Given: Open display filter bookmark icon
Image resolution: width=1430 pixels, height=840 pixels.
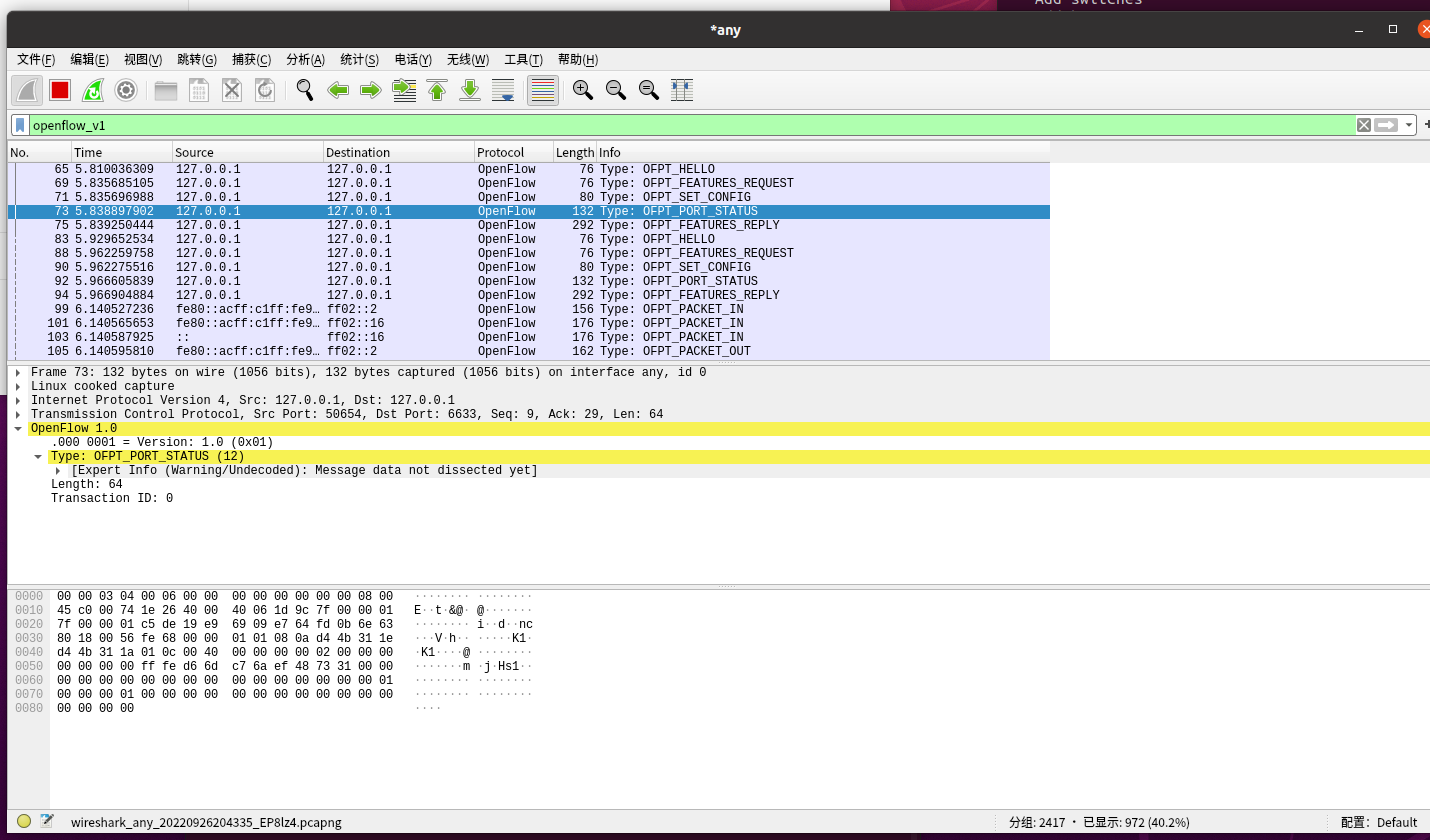Looking at the screenshot, I should (x=20, y=125).
